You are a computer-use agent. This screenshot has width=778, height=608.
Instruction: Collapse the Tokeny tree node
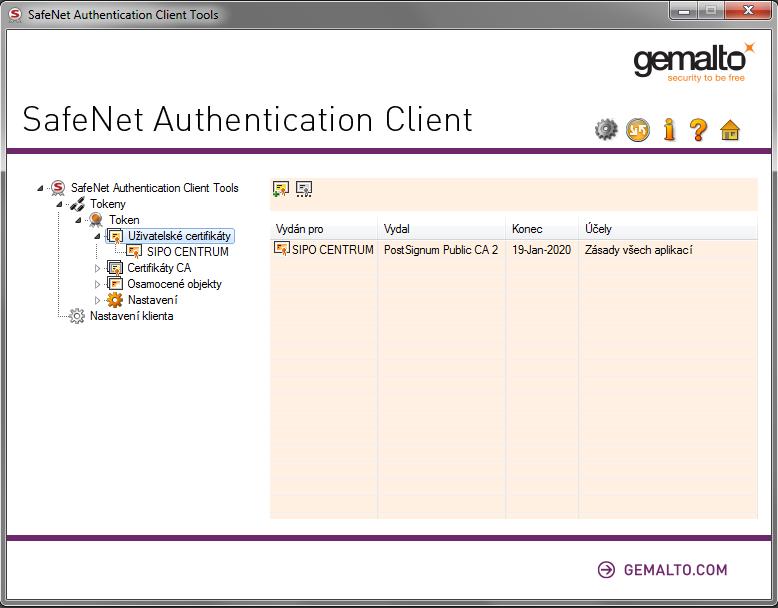(x=59, y=204)
